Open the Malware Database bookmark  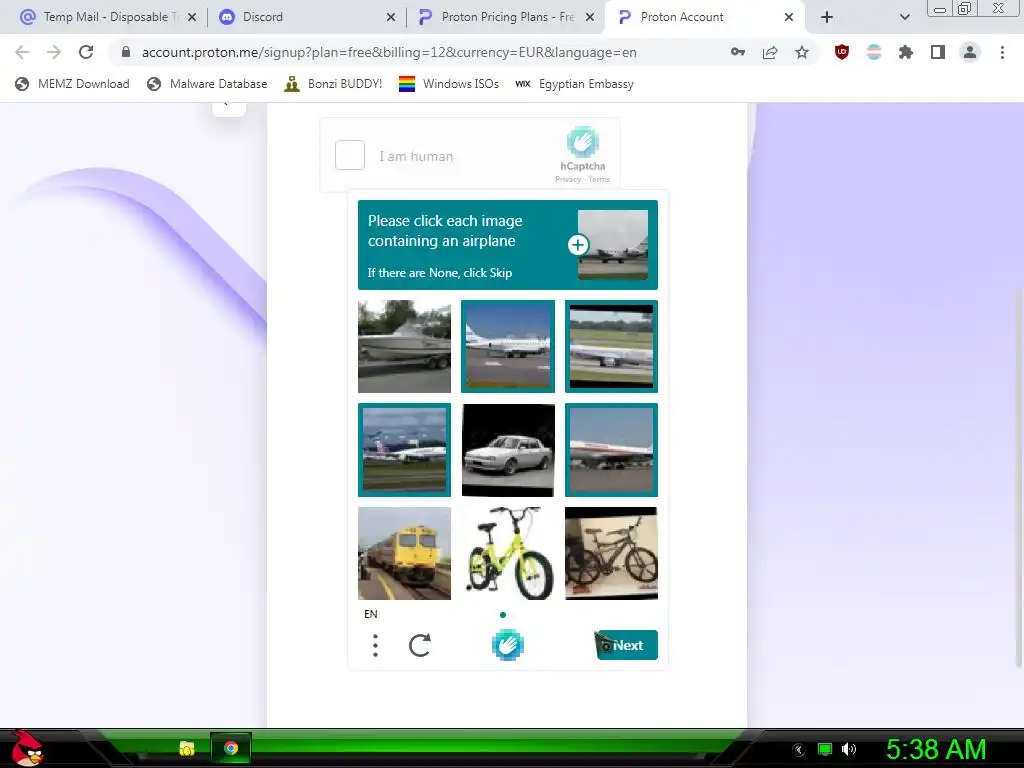(208, 84)
